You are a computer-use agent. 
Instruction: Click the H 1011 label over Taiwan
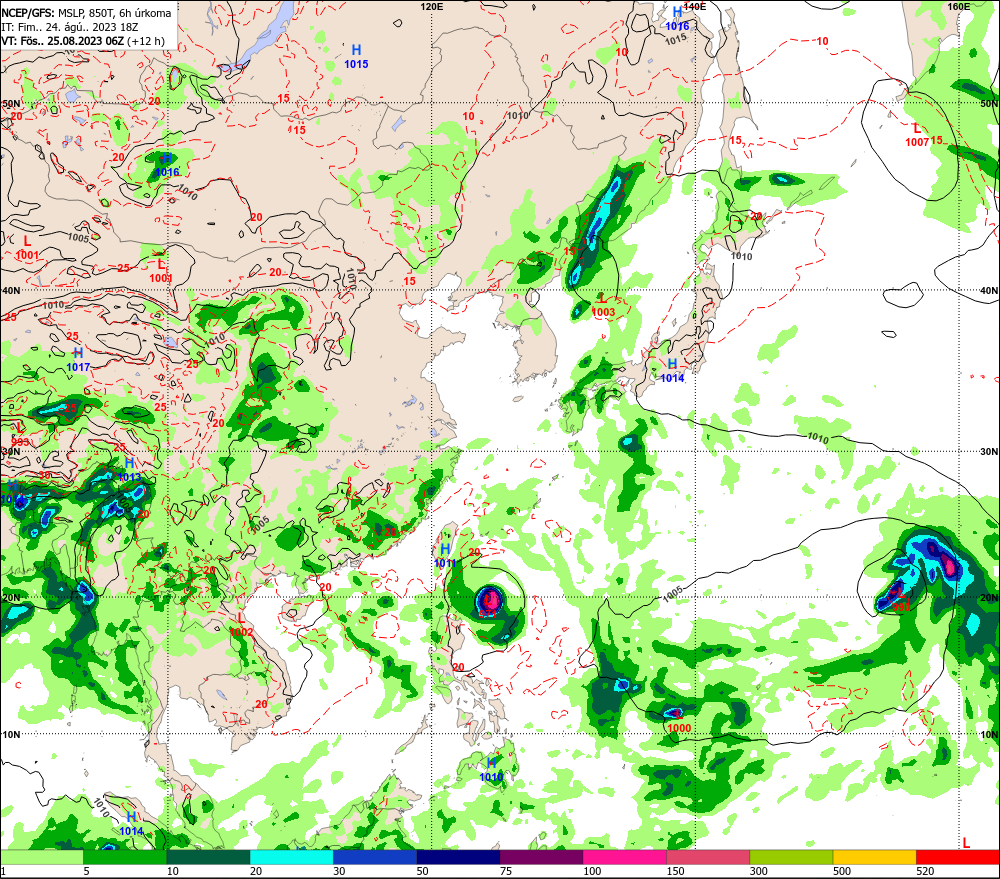[445, 556]
